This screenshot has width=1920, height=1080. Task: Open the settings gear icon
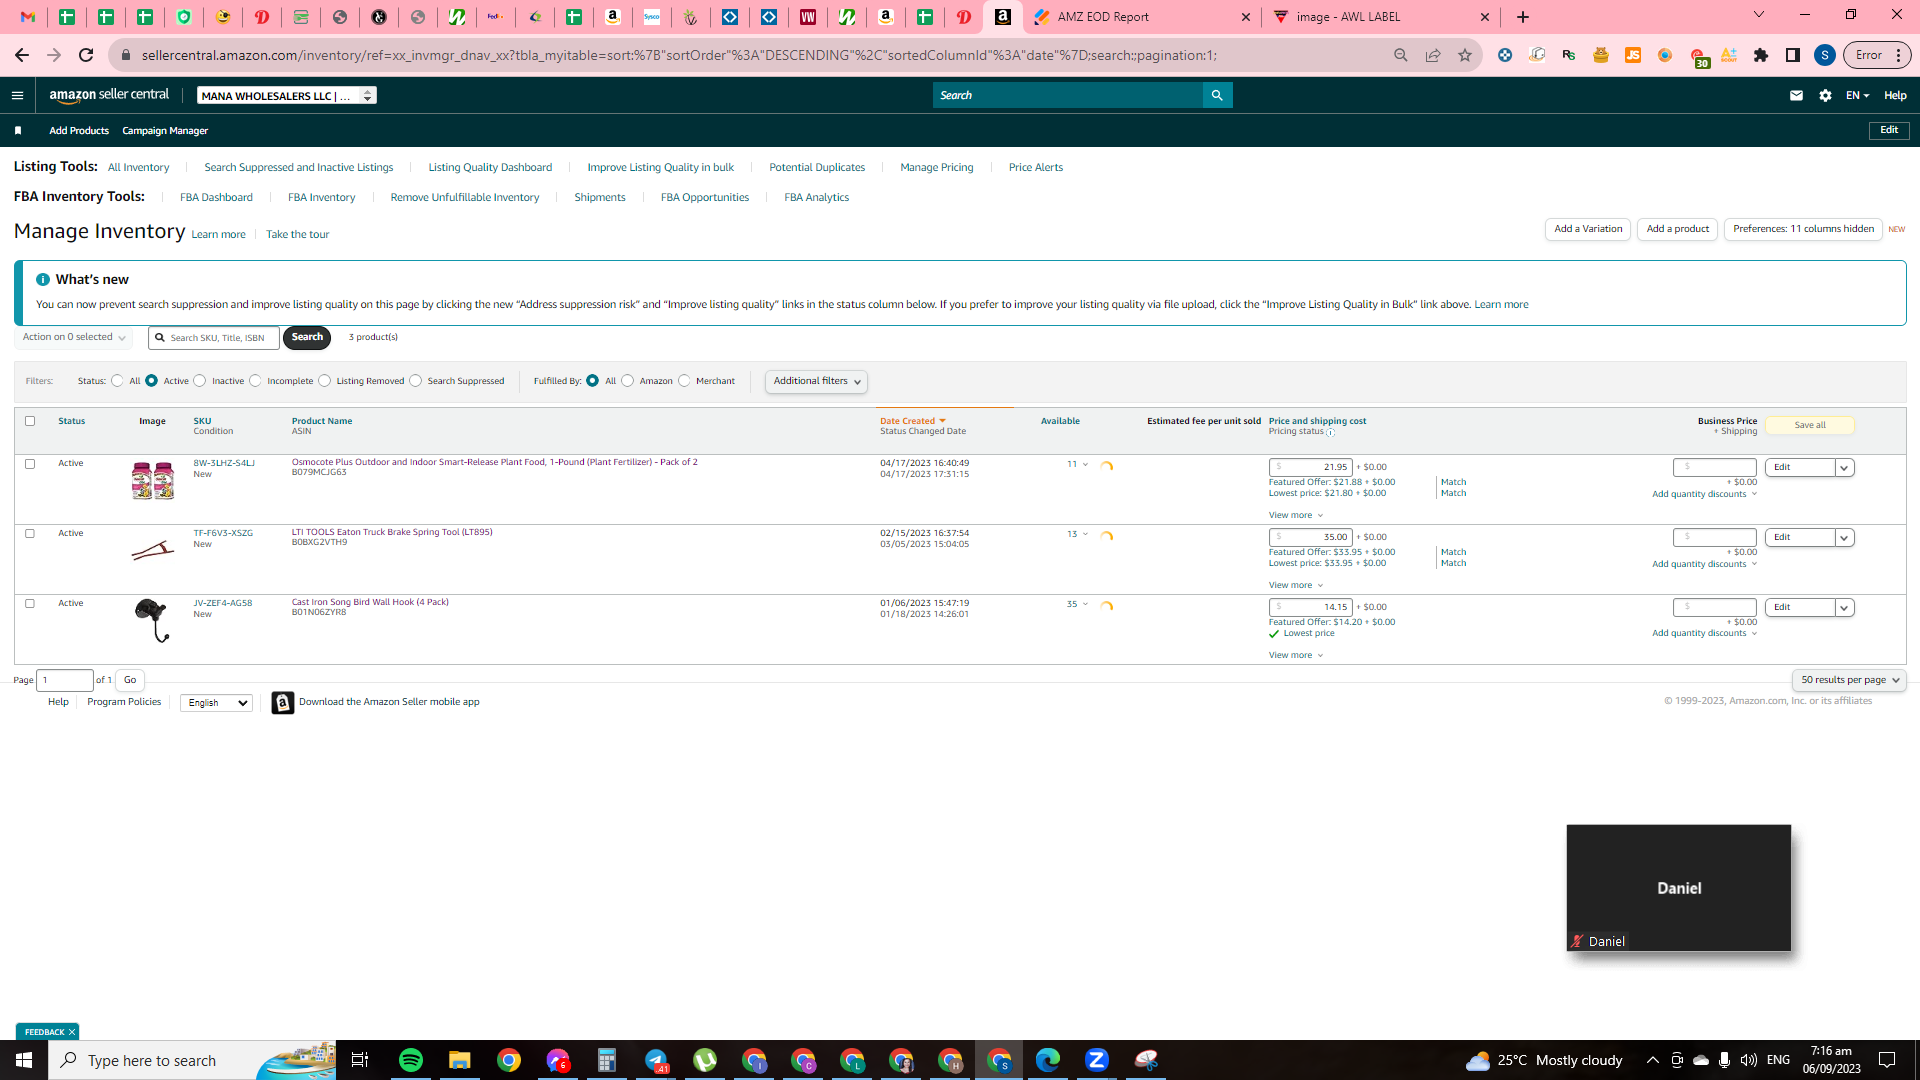coord(1825,96)
